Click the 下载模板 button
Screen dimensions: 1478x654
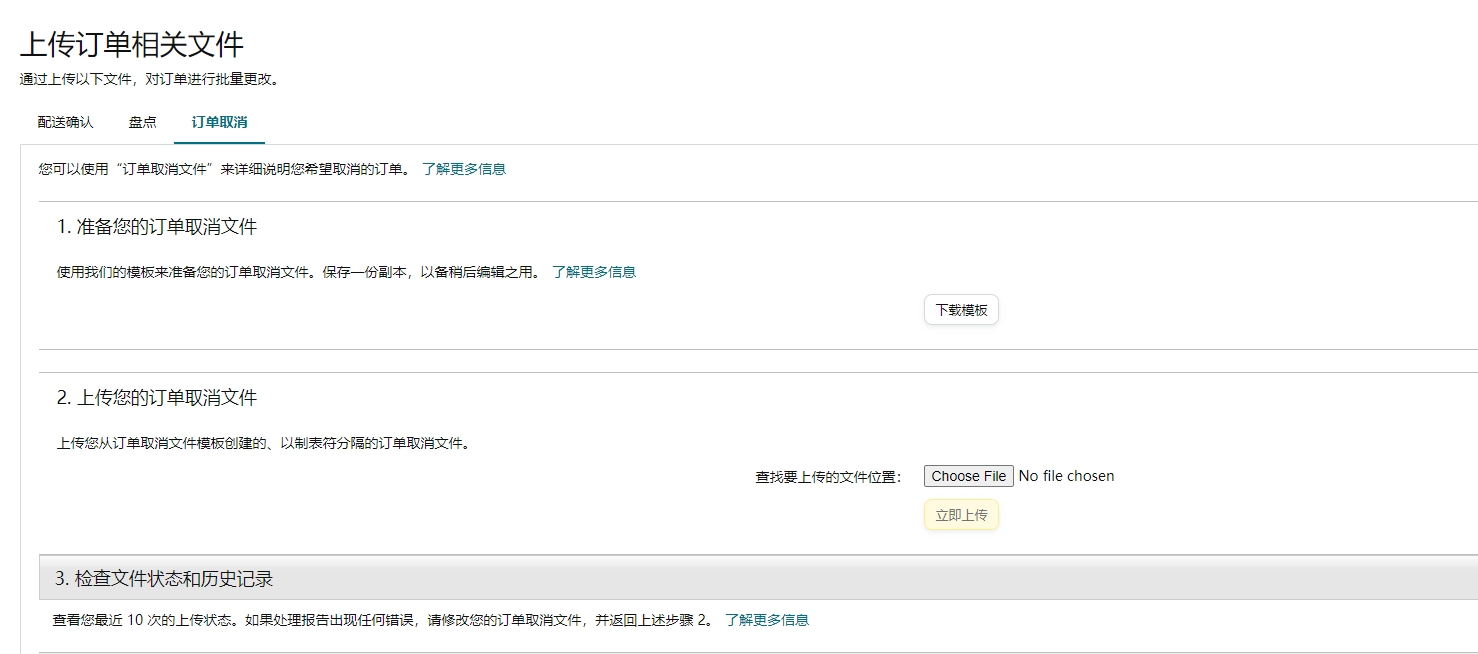pyautogui.click(x=961, y=310)
